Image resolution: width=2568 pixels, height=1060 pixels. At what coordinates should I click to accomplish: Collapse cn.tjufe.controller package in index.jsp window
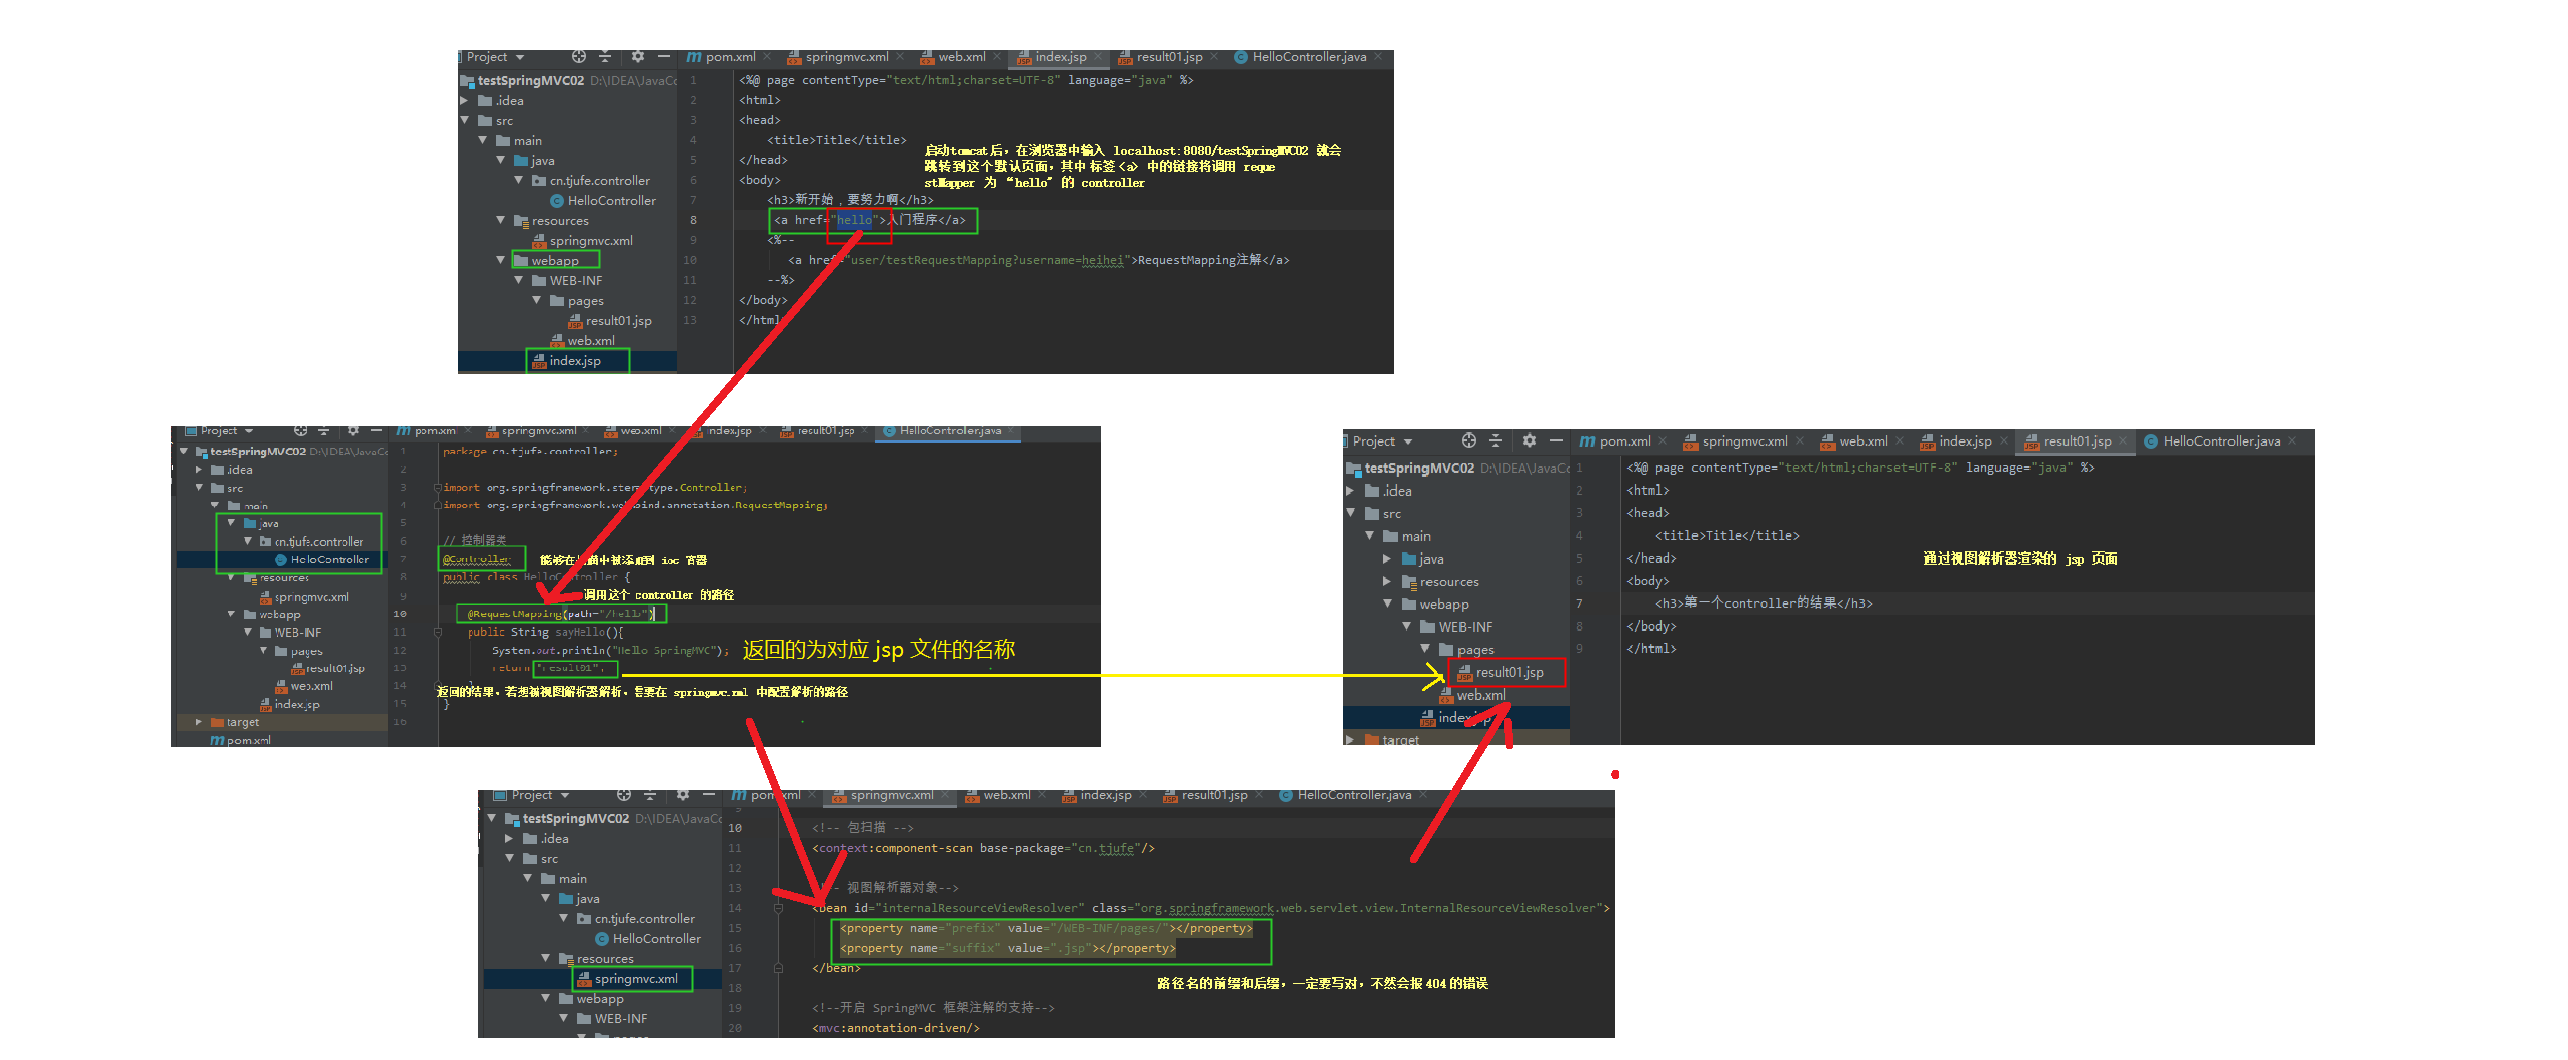coord(519,181)
